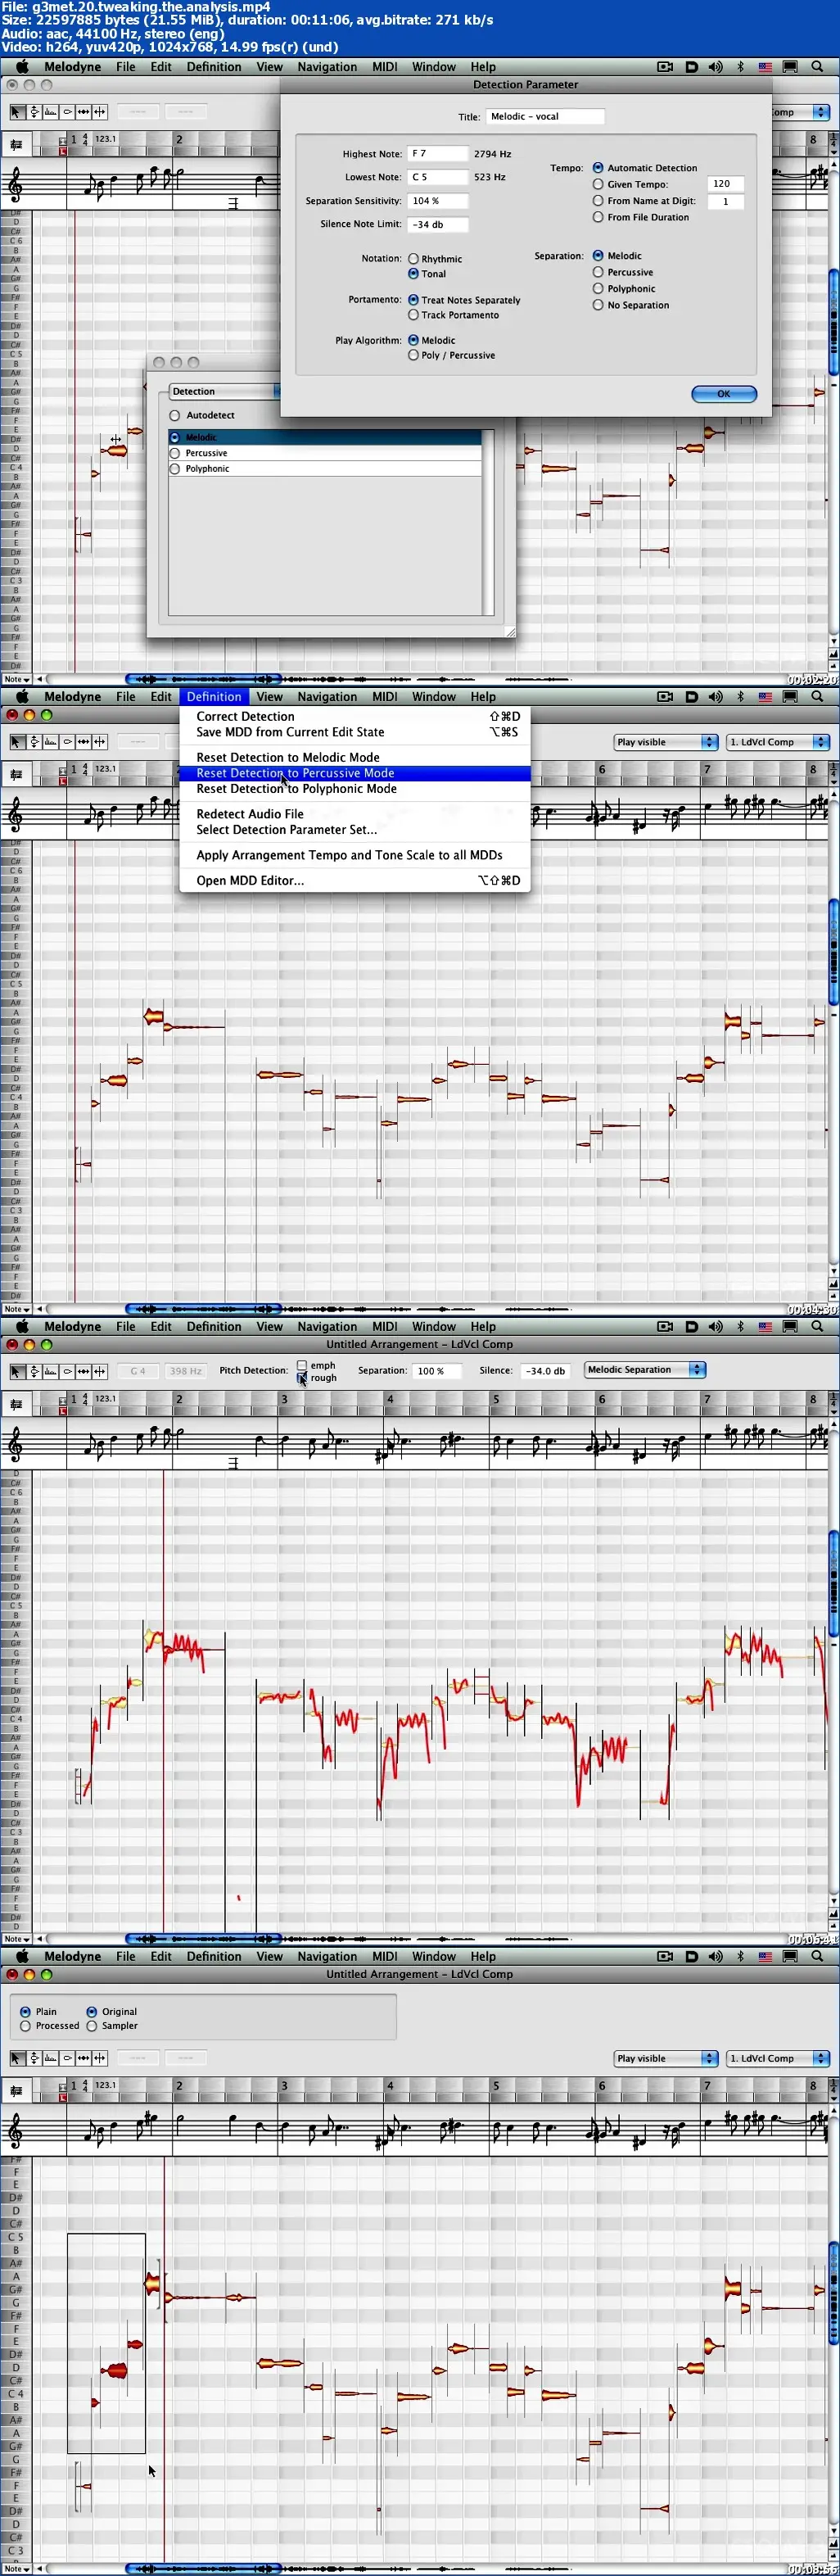Image resolution: width=840 pixels, height=2576 pixels.
Task: Select Poly / Percussive as the play algorithm
Action: (413, 355)
